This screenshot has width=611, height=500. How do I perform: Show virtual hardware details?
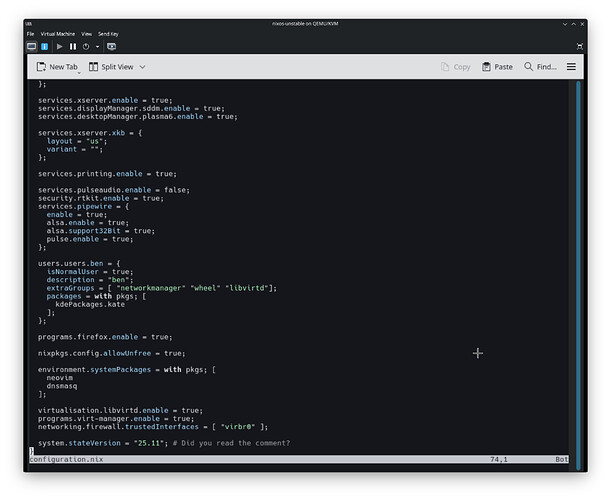tap(45, 47)
